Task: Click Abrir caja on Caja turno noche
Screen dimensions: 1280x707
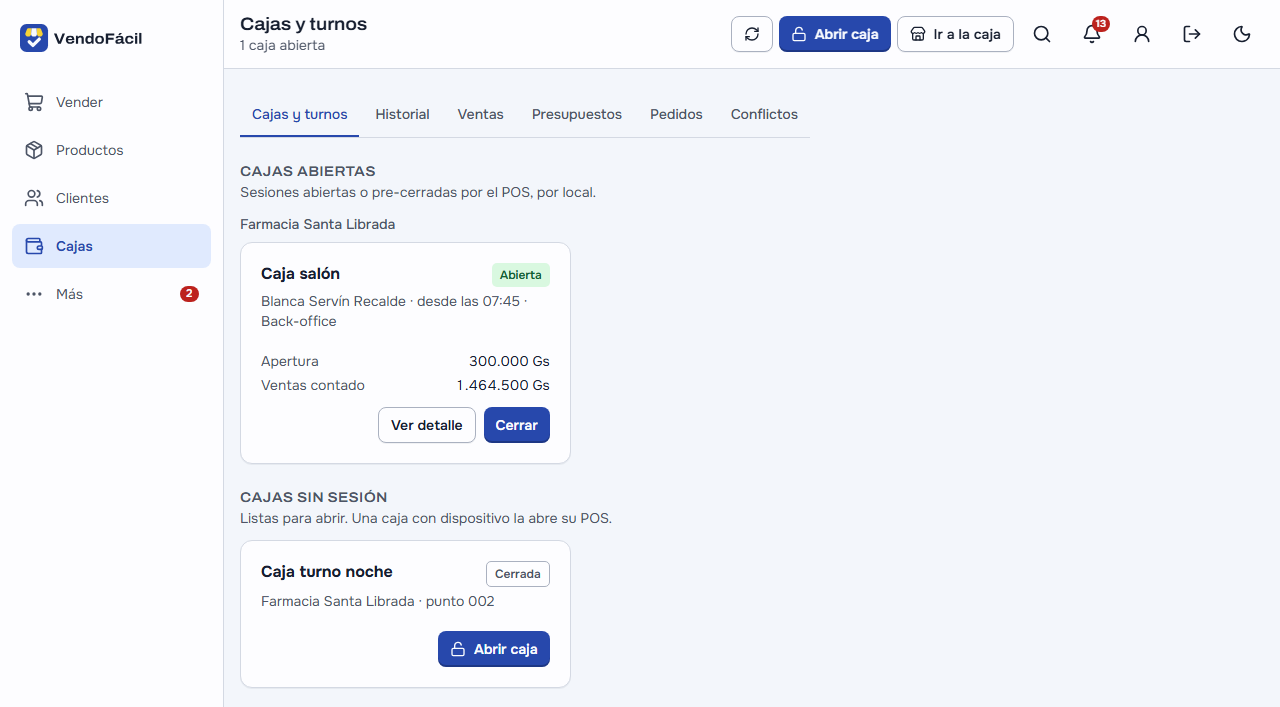Action: tap(494, 649)
